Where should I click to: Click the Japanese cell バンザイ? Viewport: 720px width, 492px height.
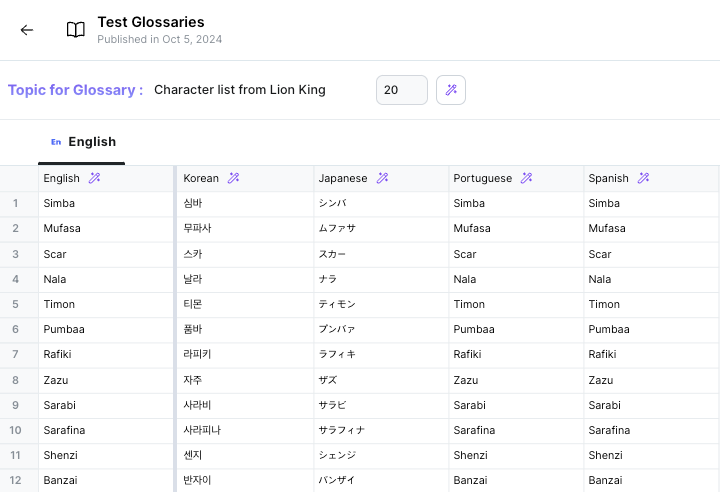(x=381, y=480)
